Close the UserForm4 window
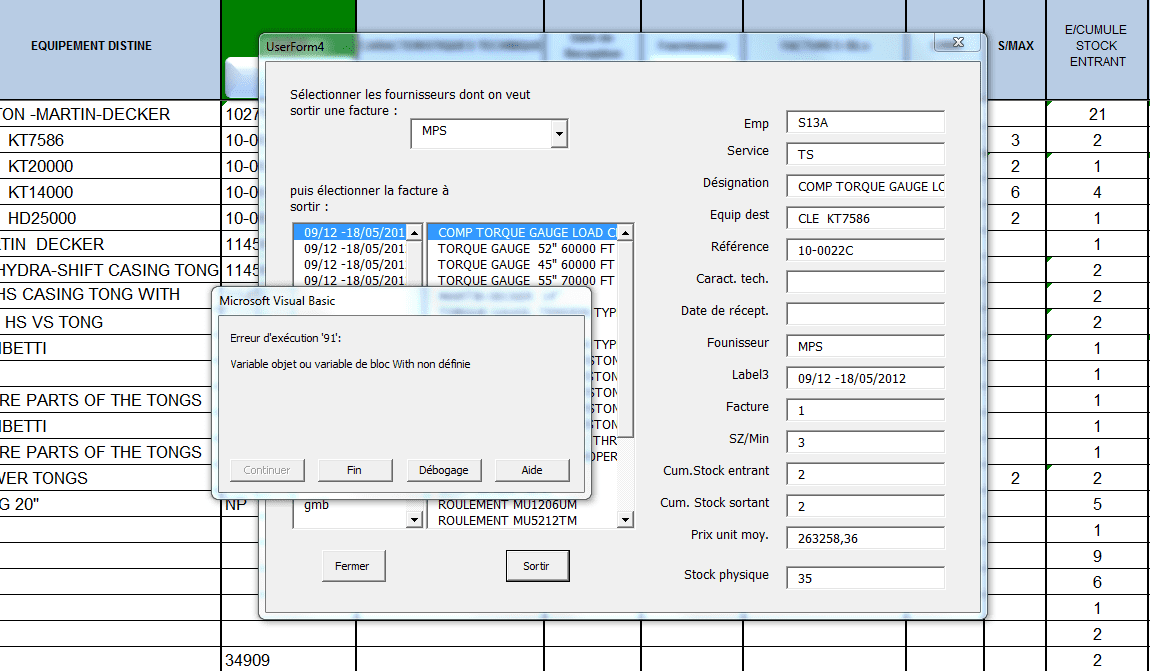Screen dimensions: 1150x671 [954, 43]
